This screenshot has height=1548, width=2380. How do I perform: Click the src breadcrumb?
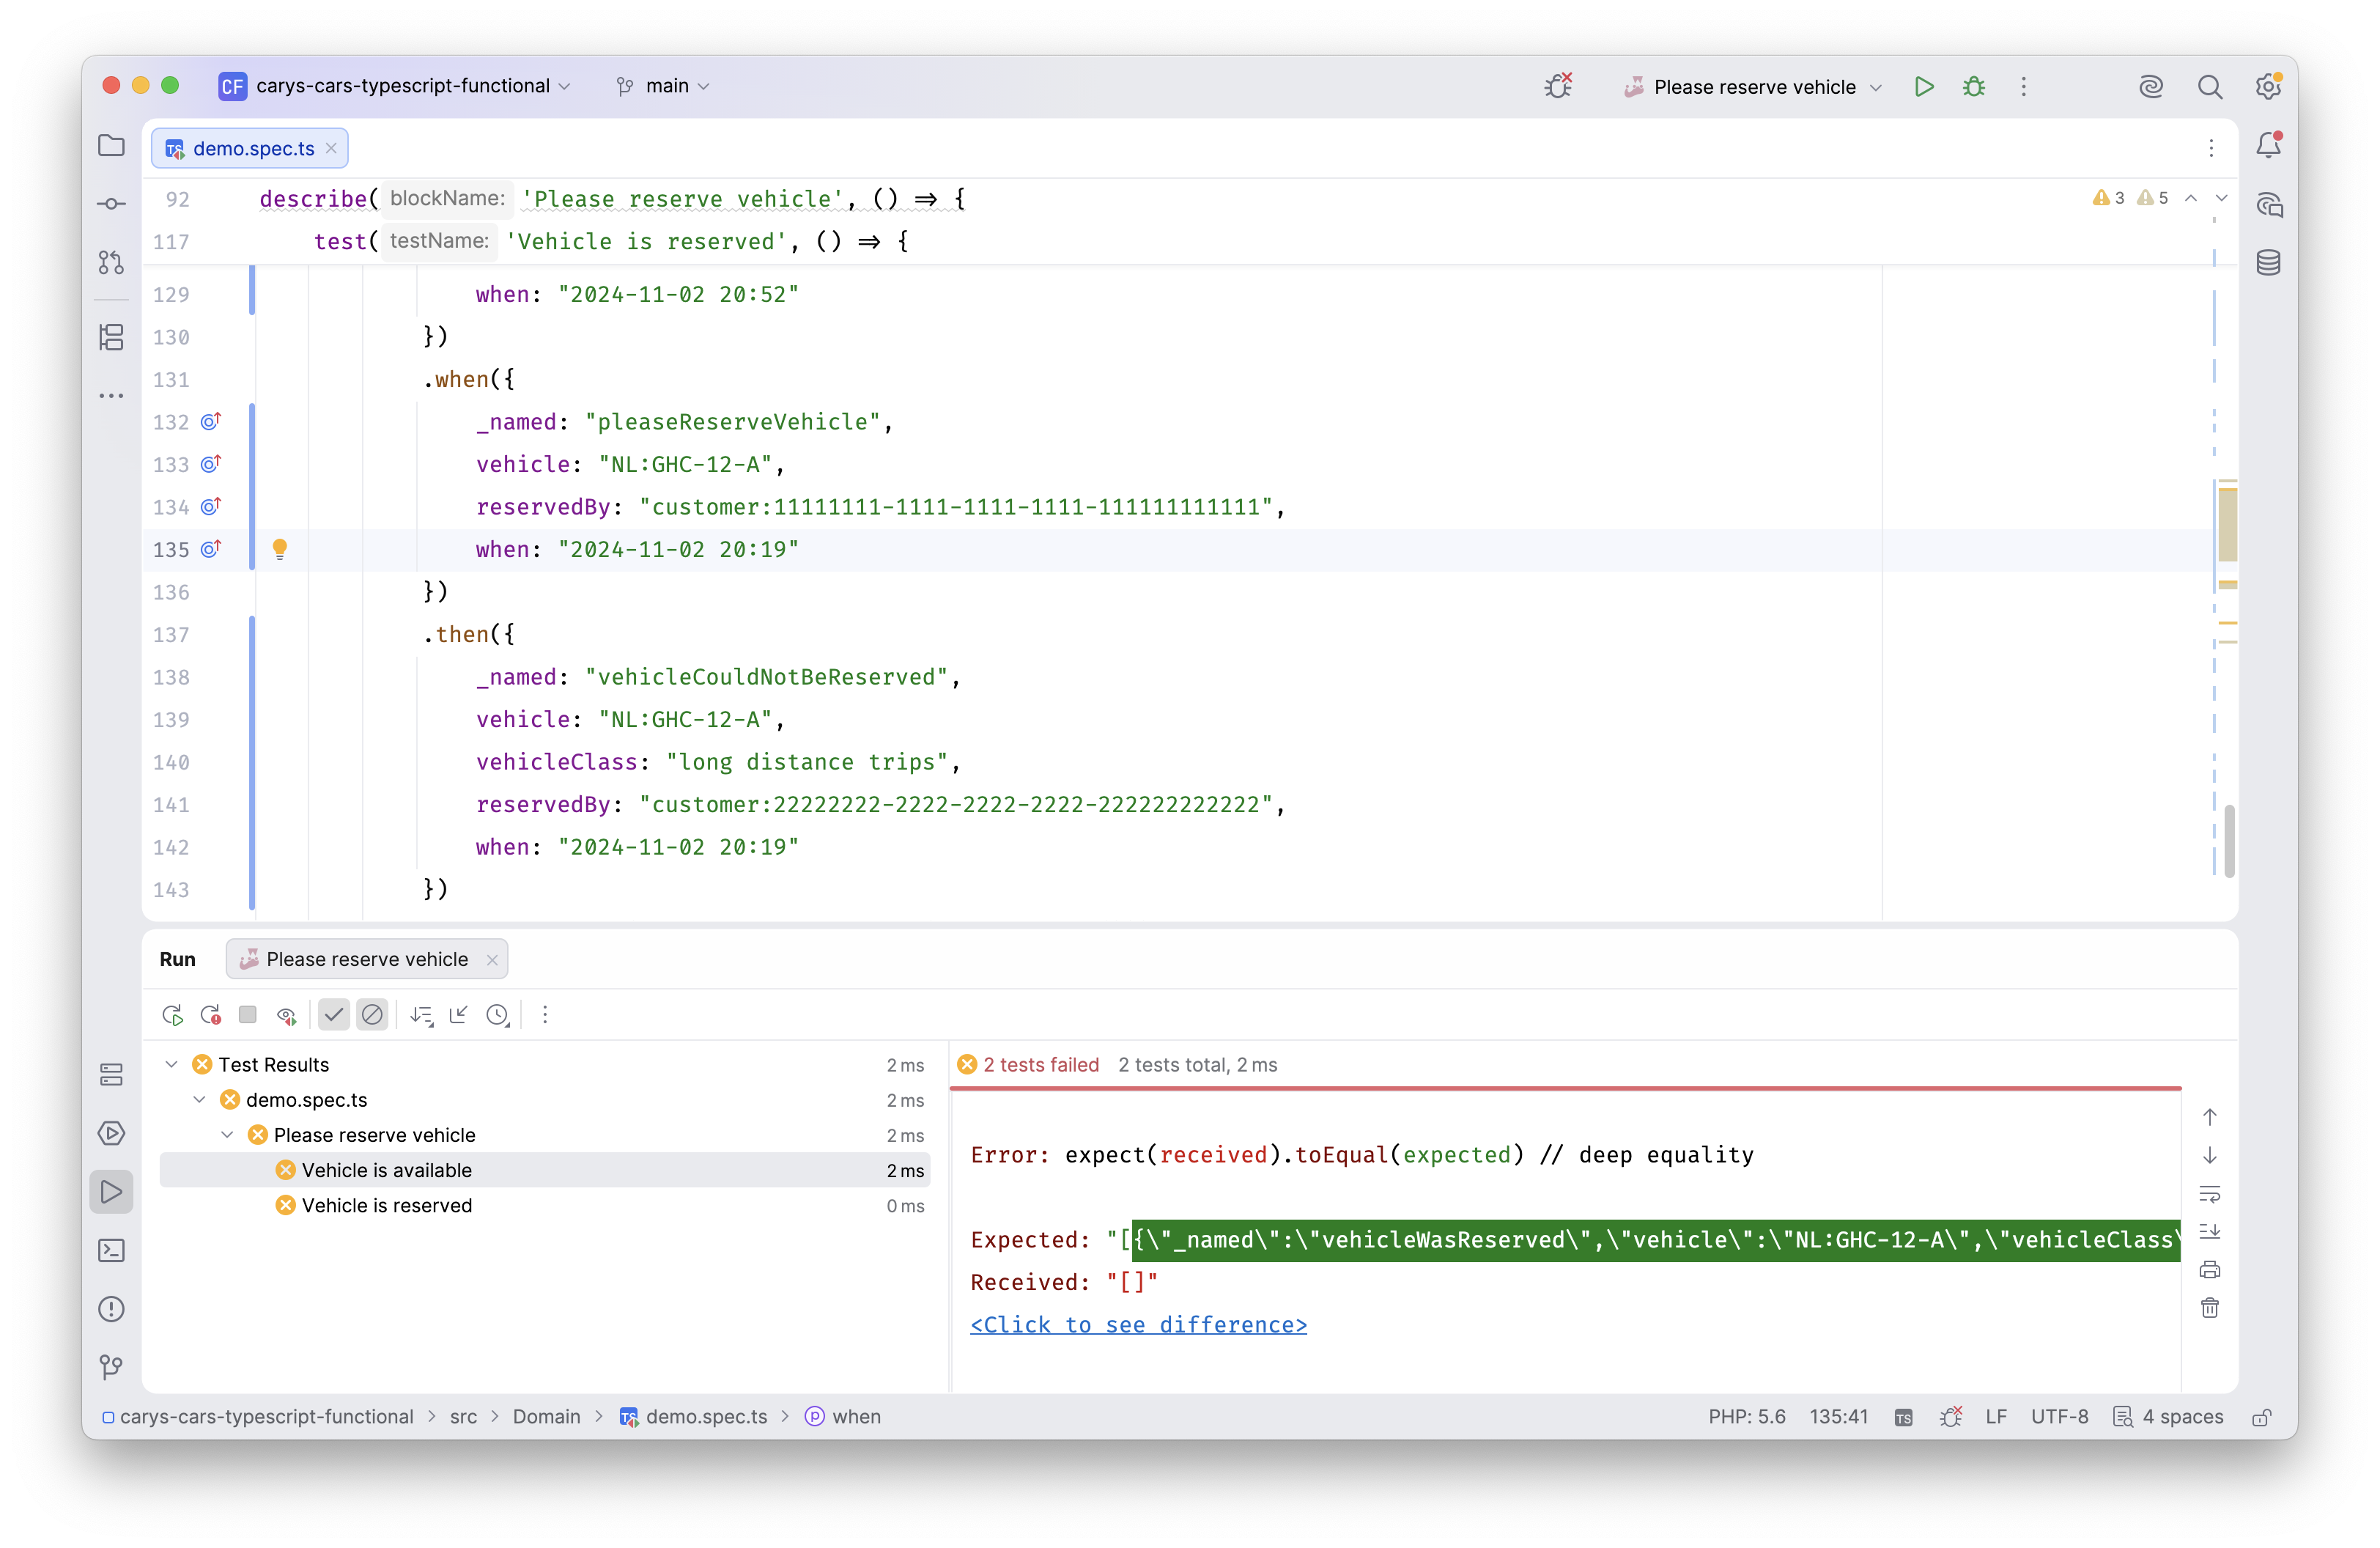click(x=463, y=1417)
